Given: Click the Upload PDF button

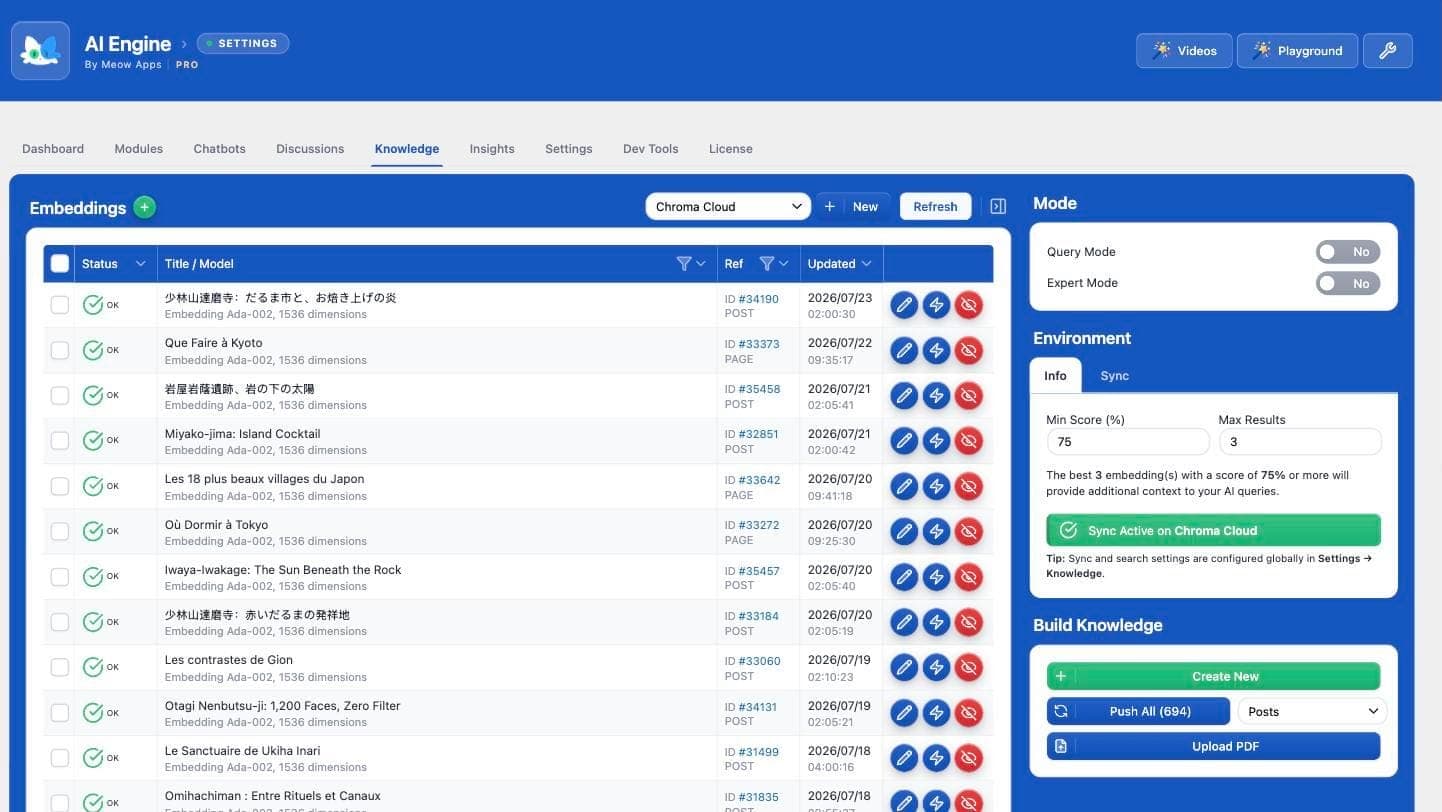Looking at the screenshot, I should point(1213,746).
